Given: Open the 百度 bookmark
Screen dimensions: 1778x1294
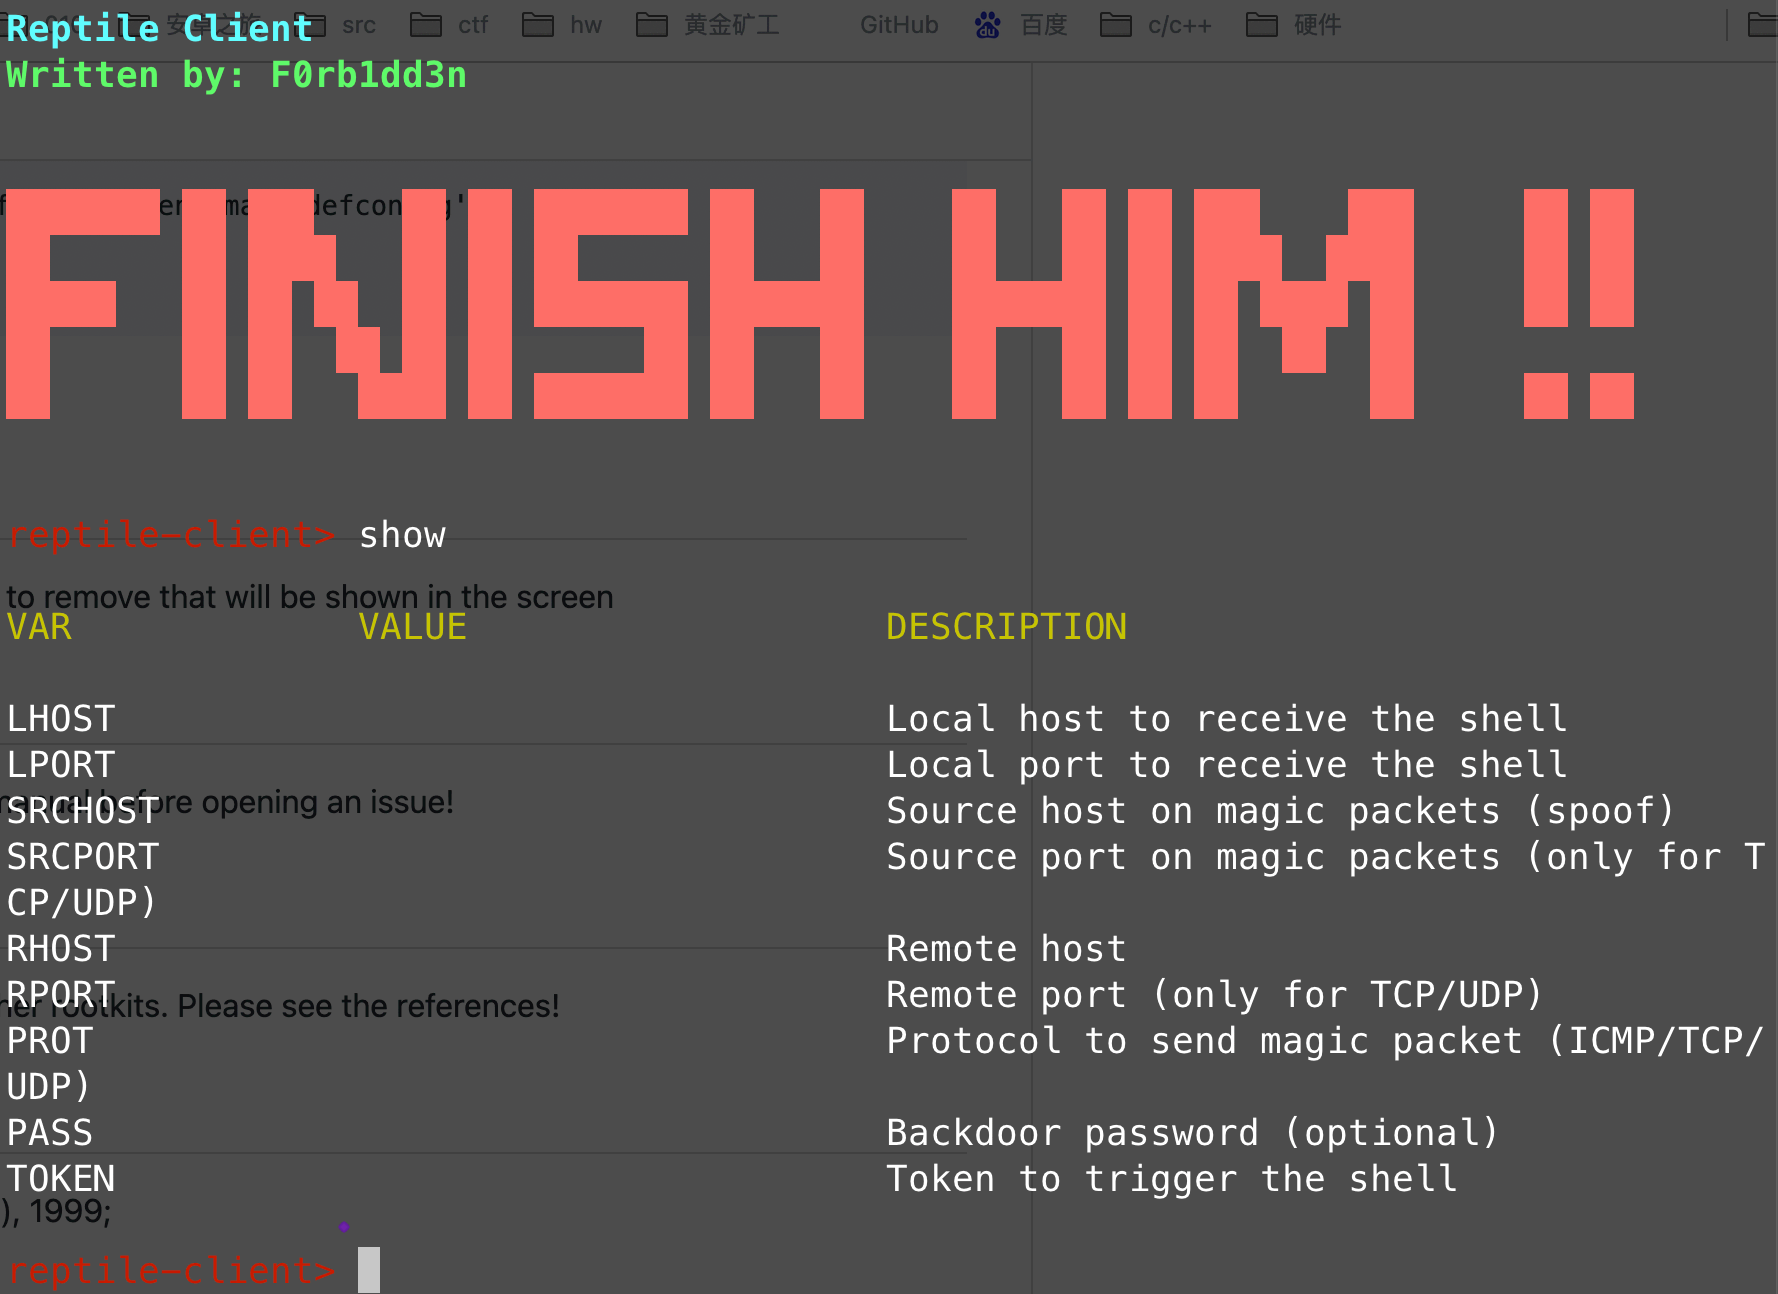Looking at the screenshot, I should 1021,25.
